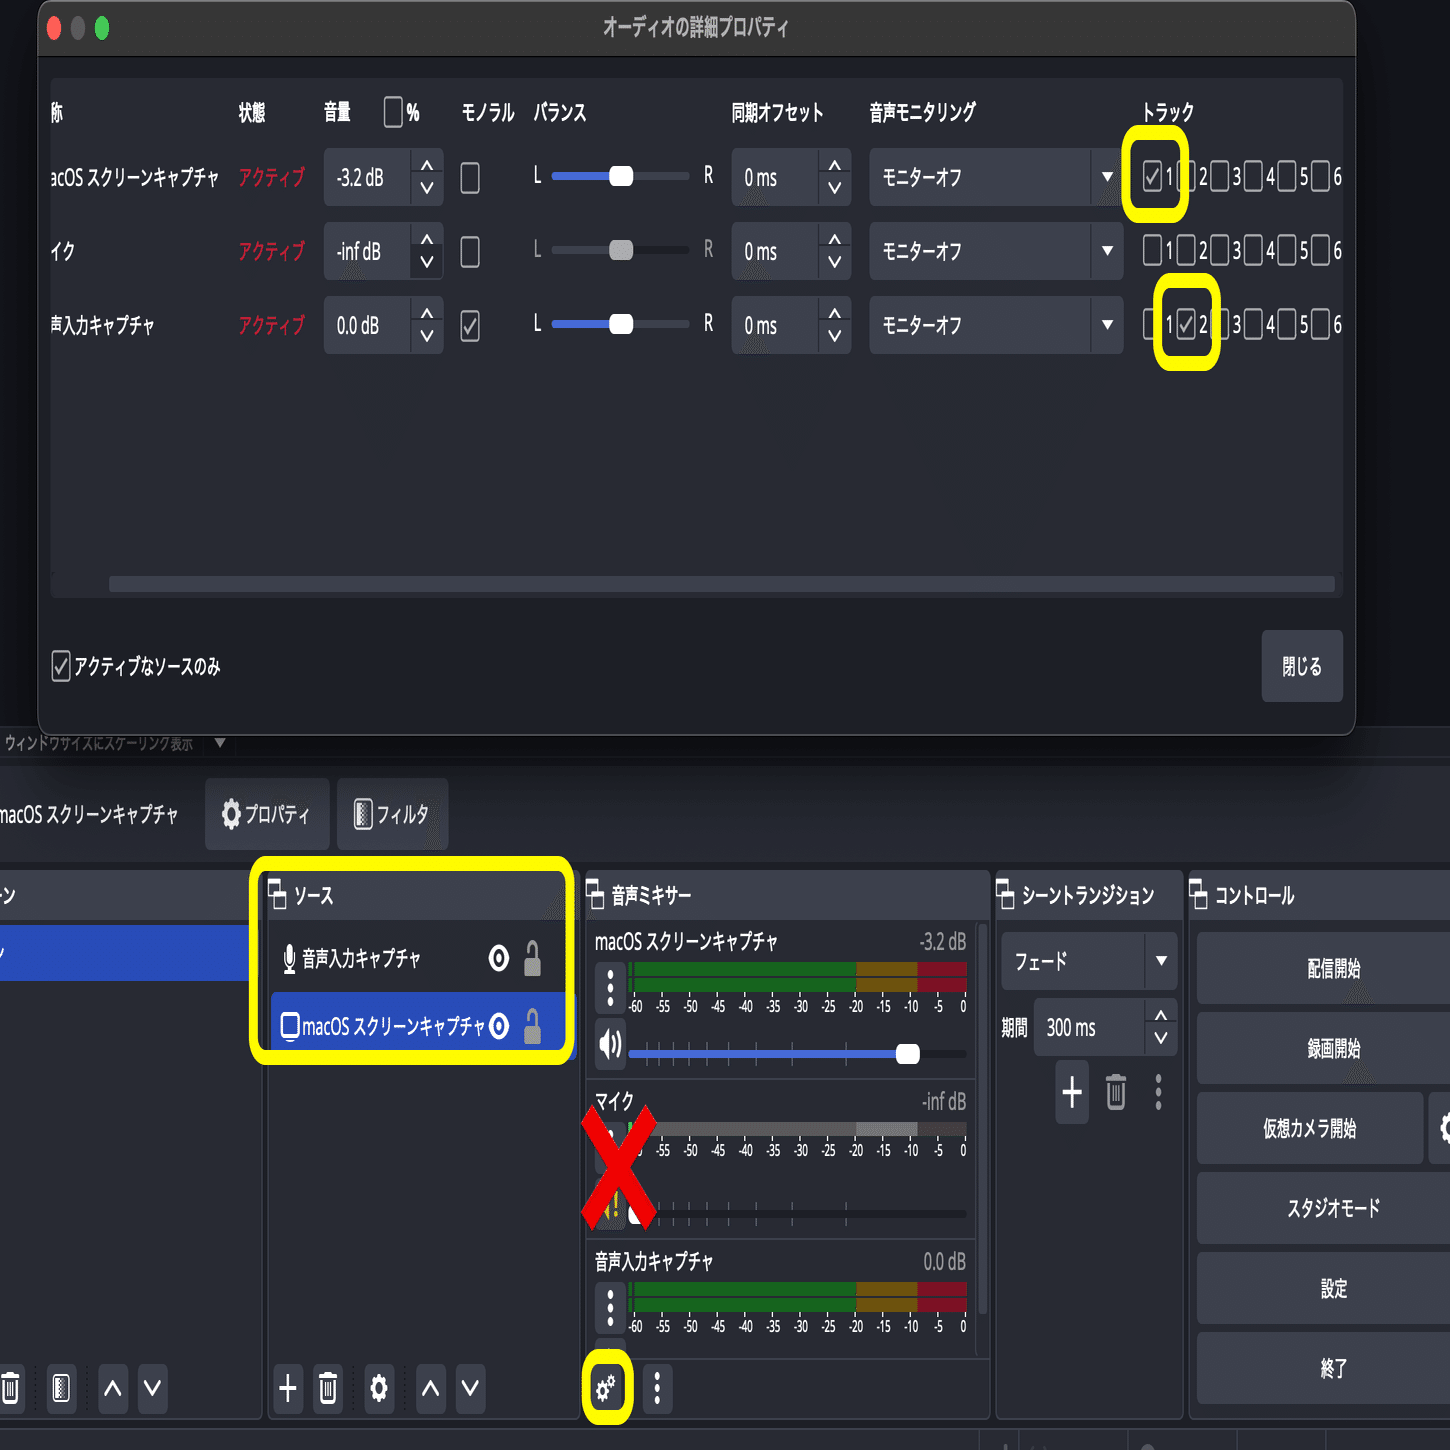The width and height of the screenshot is (1450, 1450).
Task: Click the -3.2 dB volume field
Action: click(x=367, y=178)
